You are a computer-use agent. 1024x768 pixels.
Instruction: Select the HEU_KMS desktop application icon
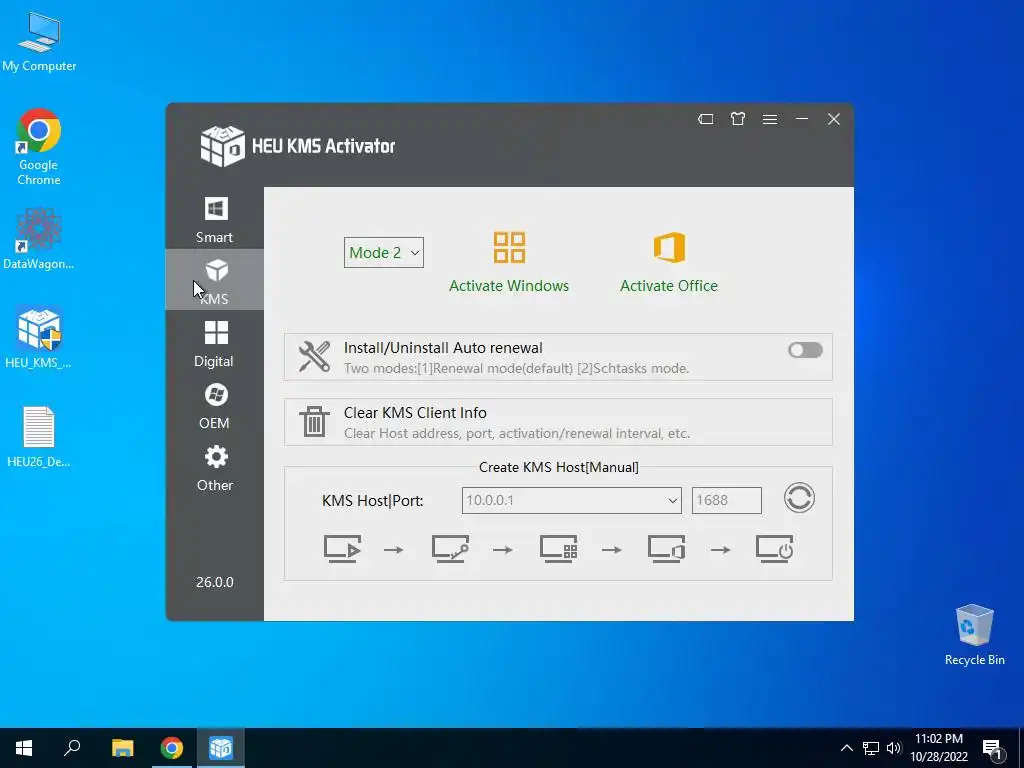point(39,338)
